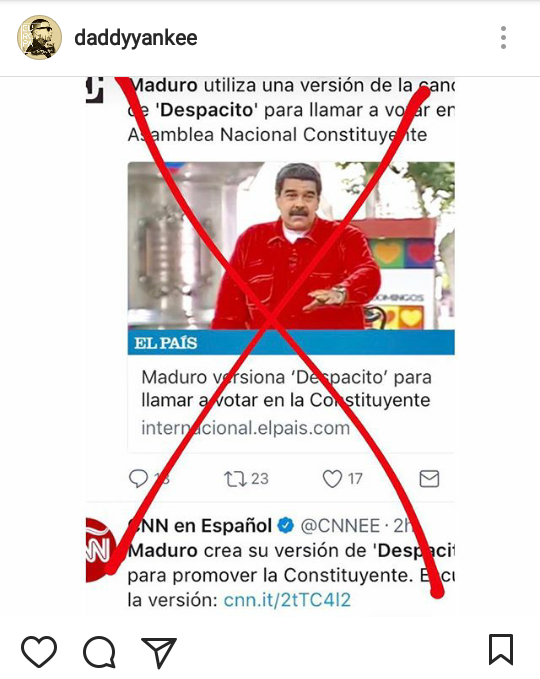This screenshot has width=540, height=679.
Task: Click the tweet reply bubble icon
Action: (139, 479)
